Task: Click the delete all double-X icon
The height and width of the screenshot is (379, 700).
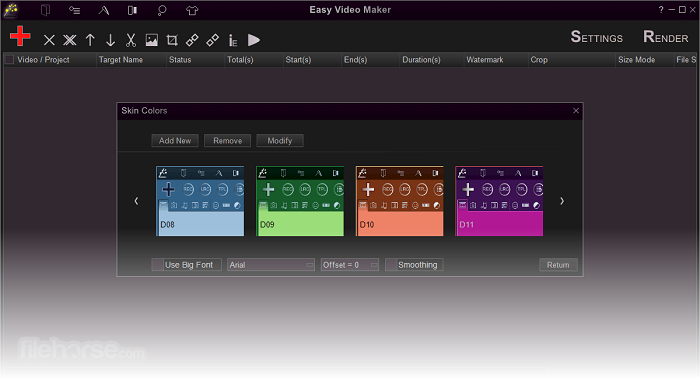Action: pyautogui.click(x=70, y=40)
